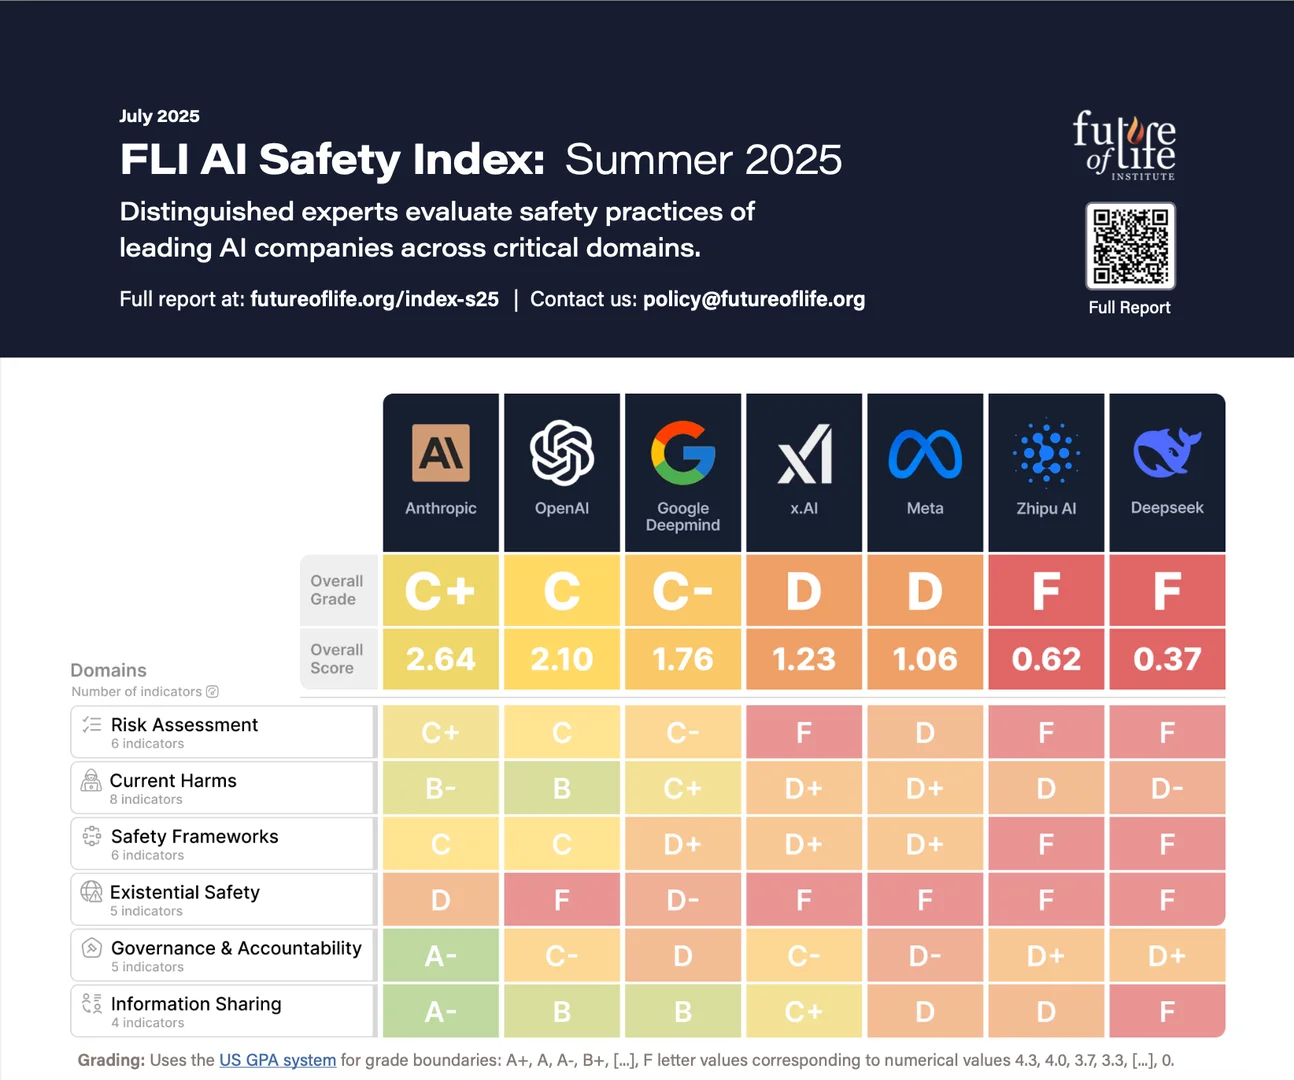Click the Future of Life Institute logo
The image size is (1294, 1080).
[1125, 146]
